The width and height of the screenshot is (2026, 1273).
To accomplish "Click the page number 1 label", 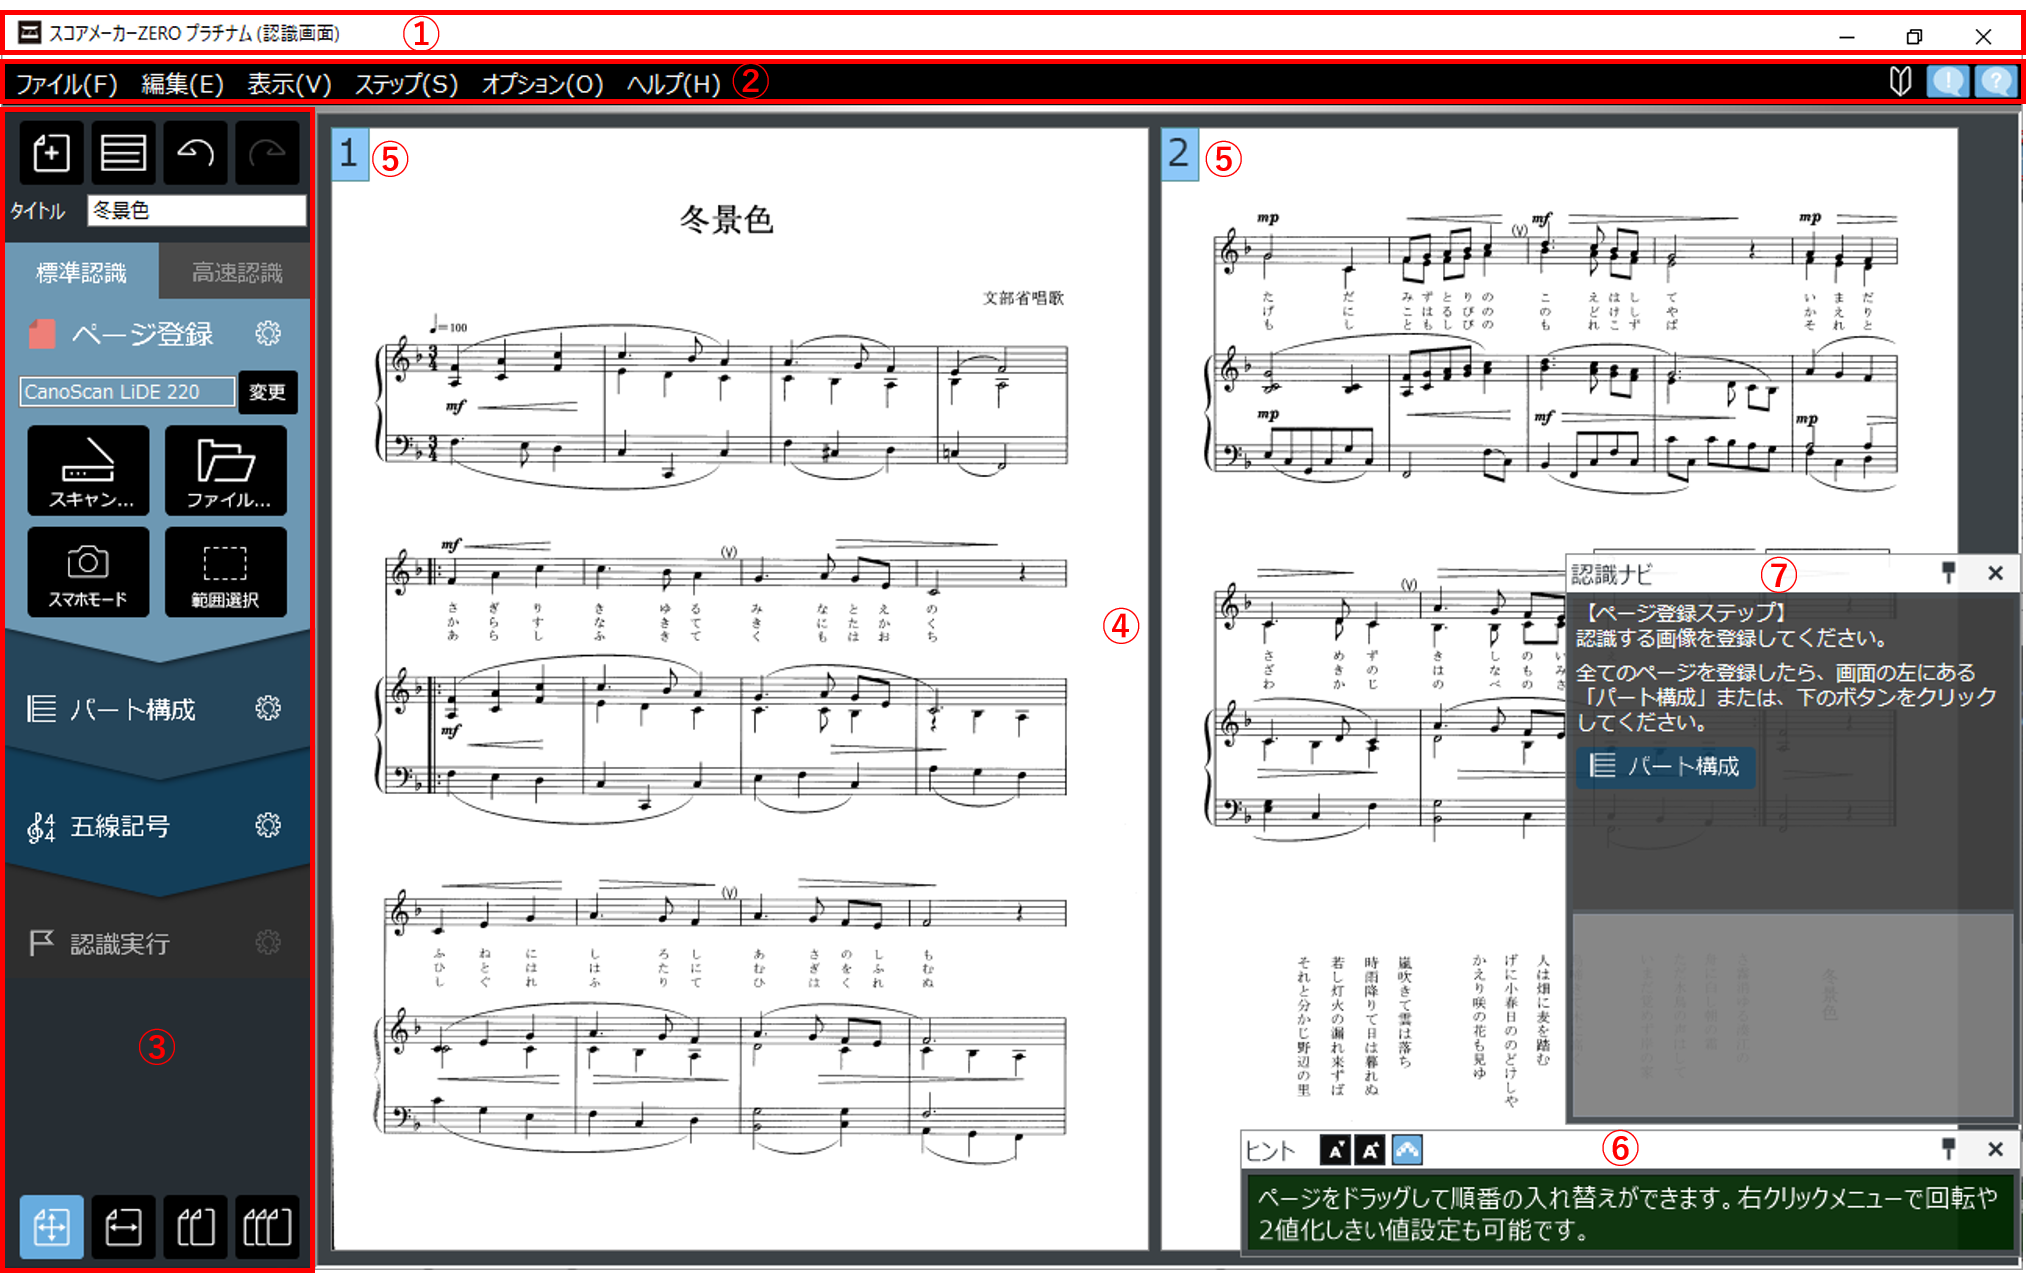I will (349, 154).
